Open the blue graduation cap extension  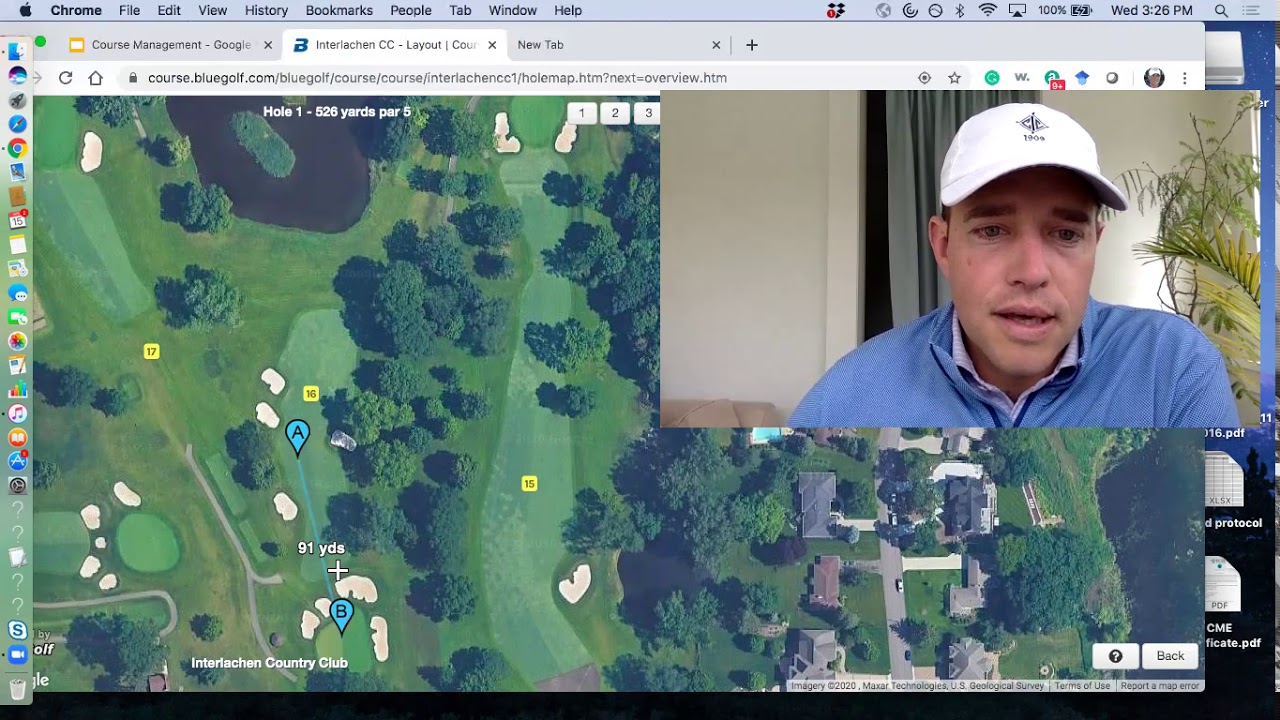tap(1082, 78)
